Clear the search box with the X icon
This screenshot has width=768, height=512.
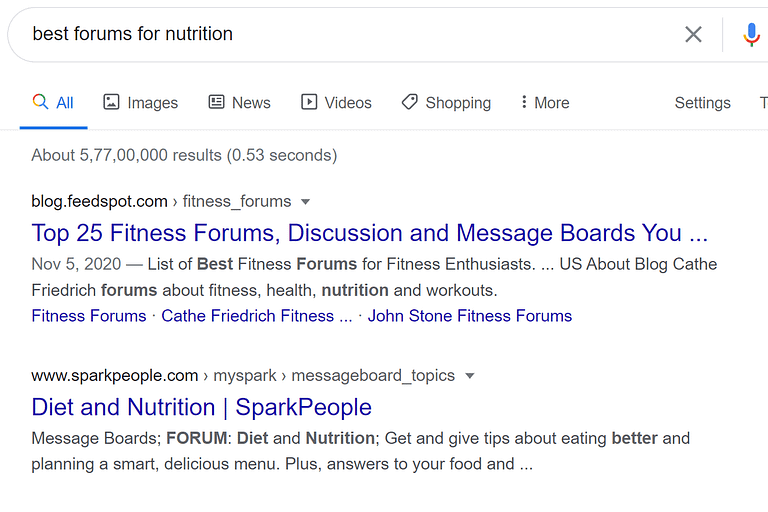(x=693, y=34)
